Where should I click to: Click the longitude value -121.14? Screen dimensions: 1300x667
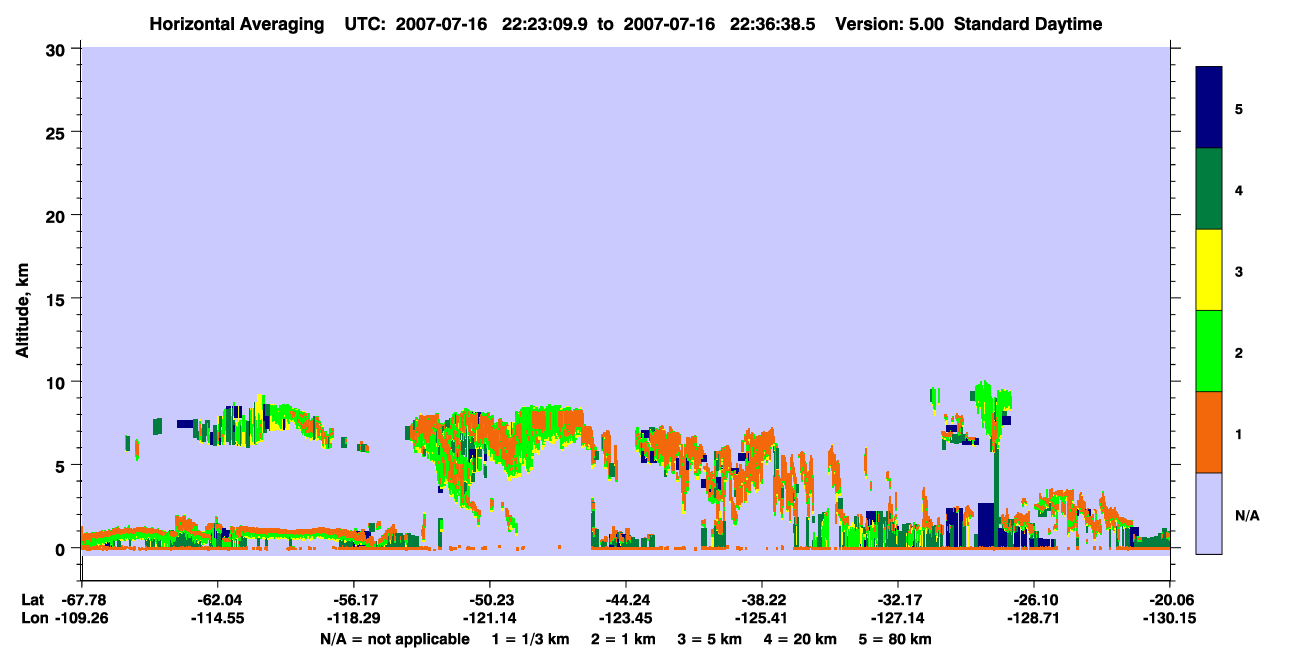(489, 619)
